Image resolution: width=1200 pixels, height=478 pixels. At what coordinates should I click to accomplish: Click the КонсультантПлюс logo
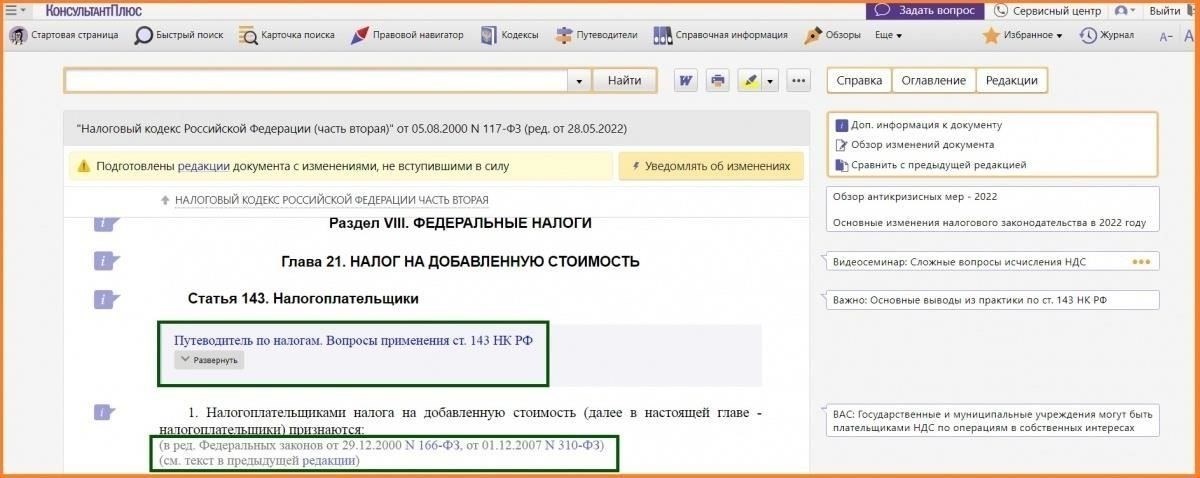(92, 11)
